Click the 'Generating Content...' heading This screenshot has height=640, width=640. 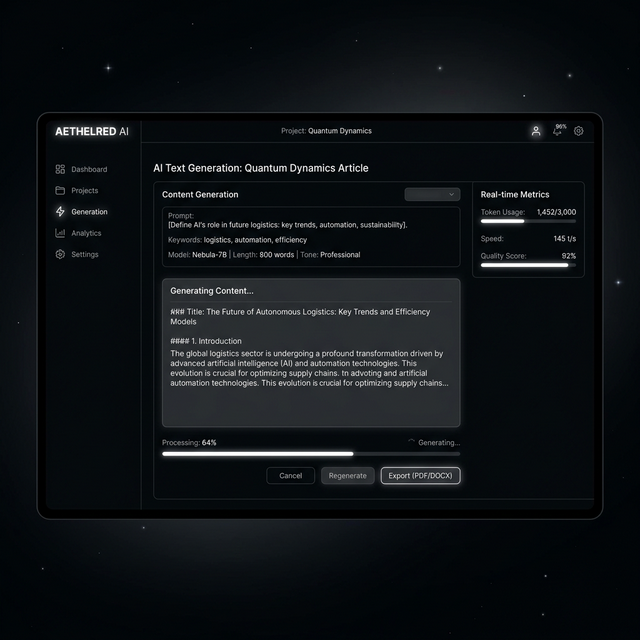coord(212,291)
